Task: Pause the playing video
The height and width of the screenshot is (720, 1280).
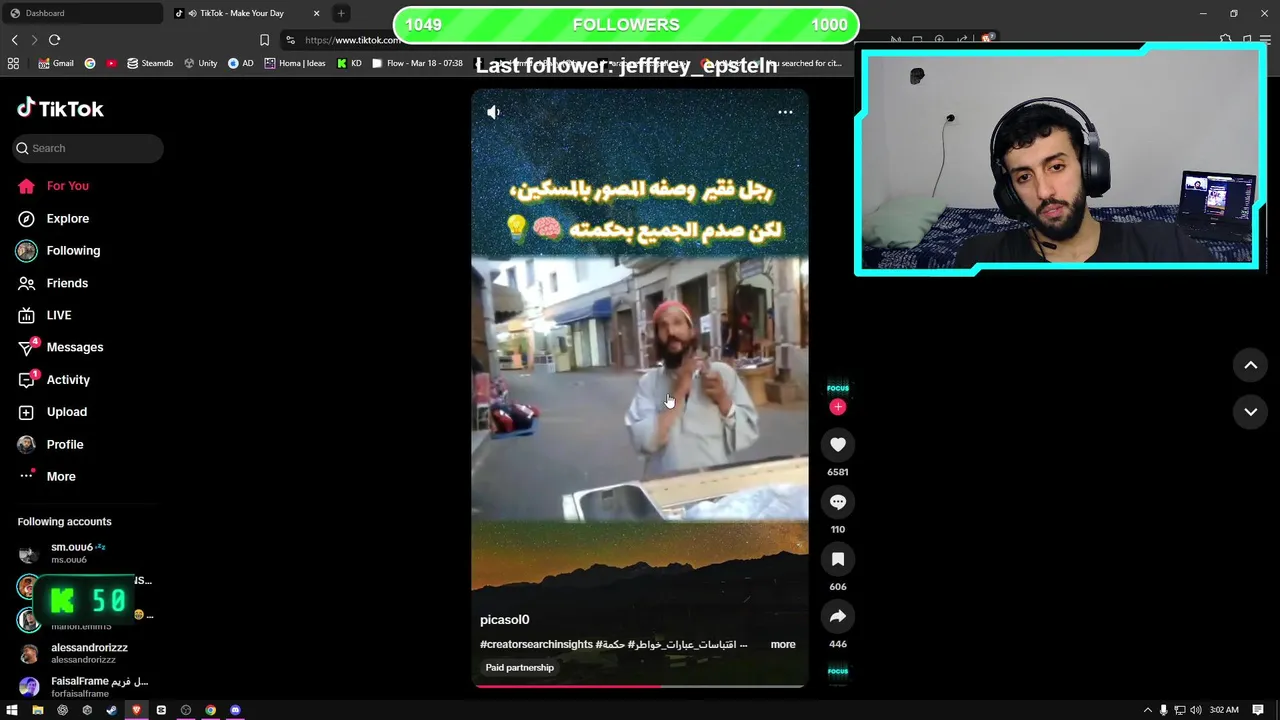Action: pyautogui.click(x=640, y=390)
